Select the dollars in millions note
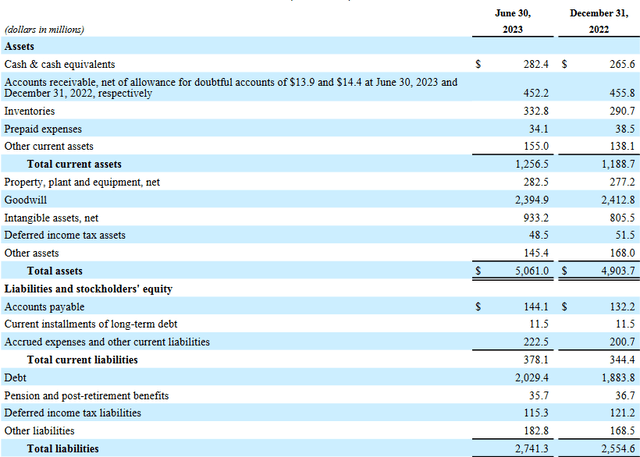This screenshot has width=640, height=457. click(x=44, y=30)
